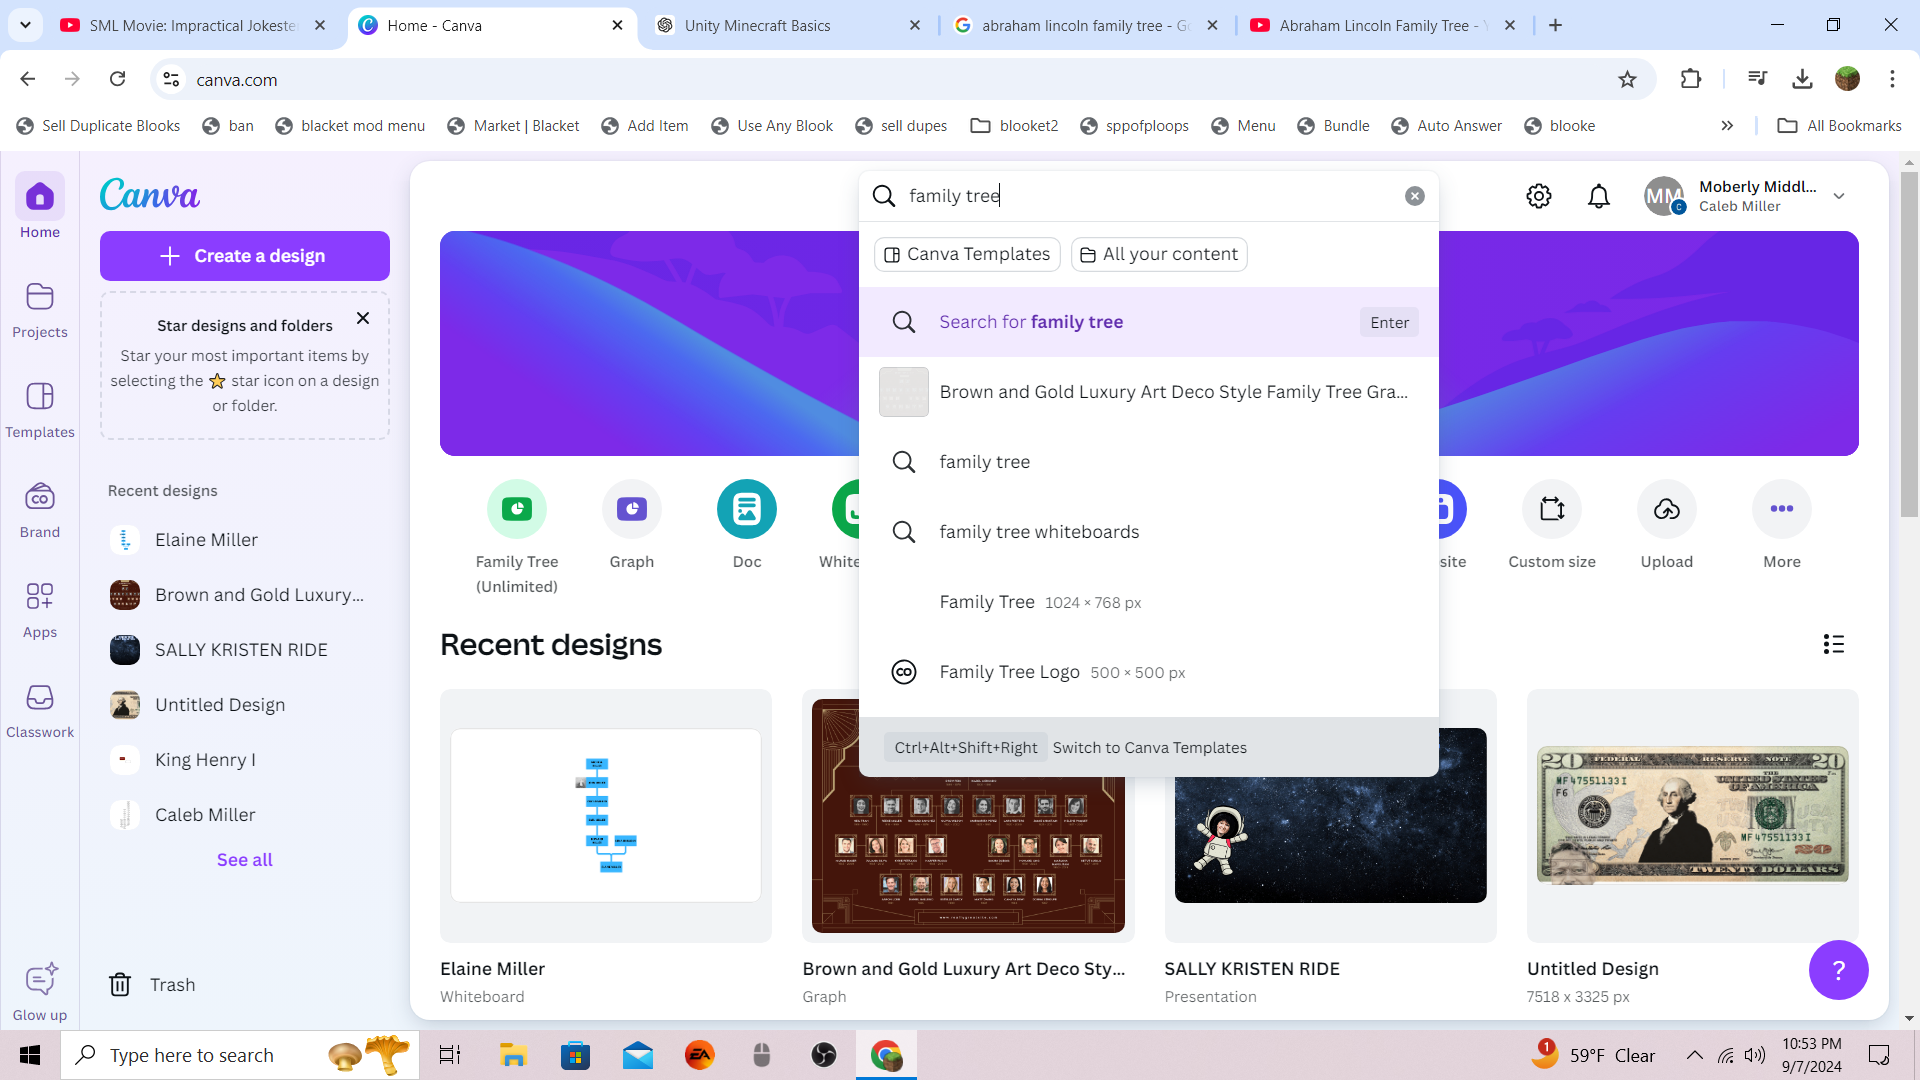Open the Projects sidebar icon

(x=40, y=308)
